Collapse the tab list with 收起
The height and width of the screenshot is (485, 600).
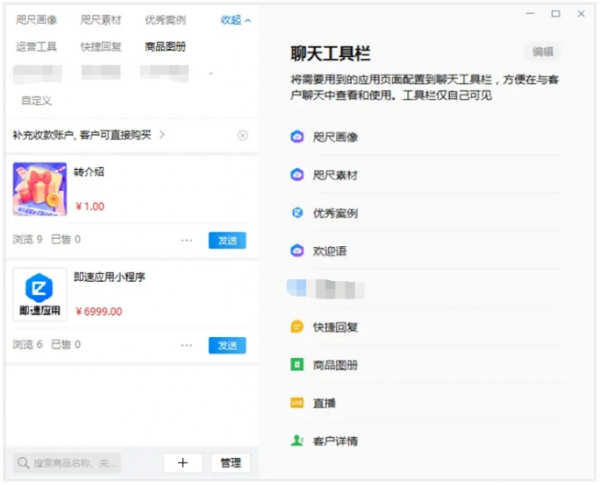(236, 20)
